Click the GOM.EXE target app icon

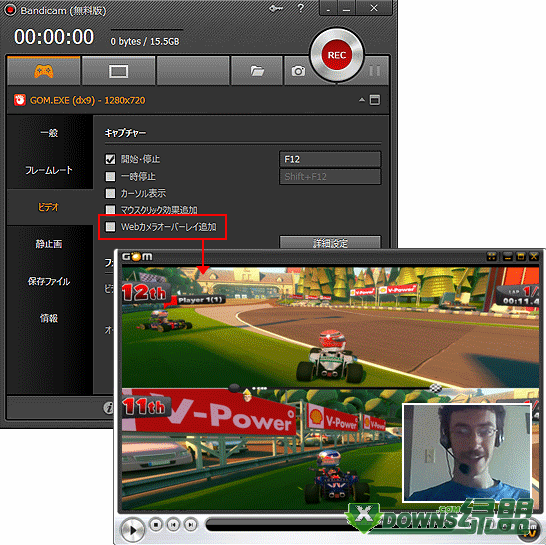pos(20,100)
